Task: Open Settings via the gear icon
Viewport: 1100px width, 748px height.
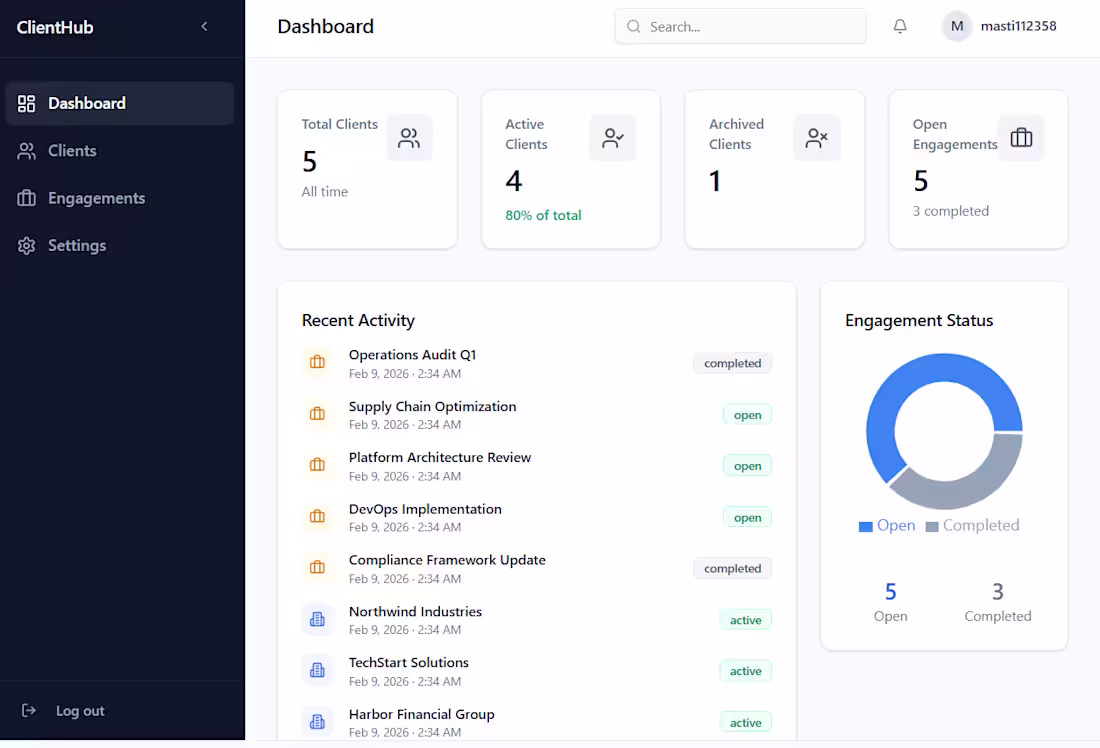Action: (x=25, y=245)
